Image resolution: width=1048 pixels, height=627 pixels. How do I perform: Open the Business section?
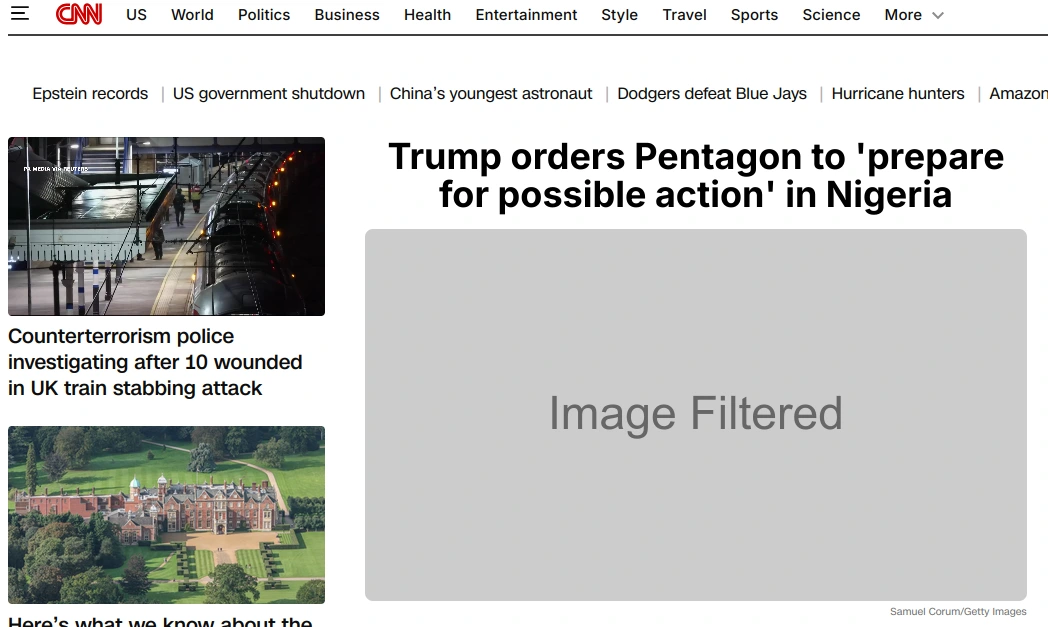(346, 15)
